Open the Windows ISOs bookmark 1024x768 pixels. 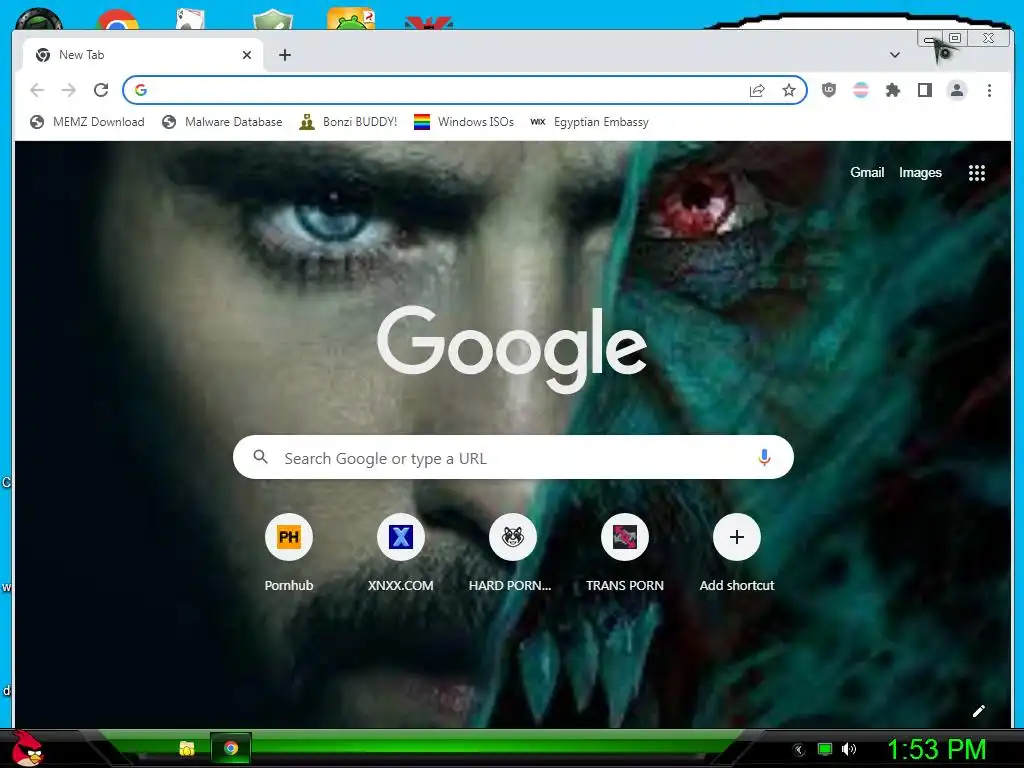click(464, 122)
